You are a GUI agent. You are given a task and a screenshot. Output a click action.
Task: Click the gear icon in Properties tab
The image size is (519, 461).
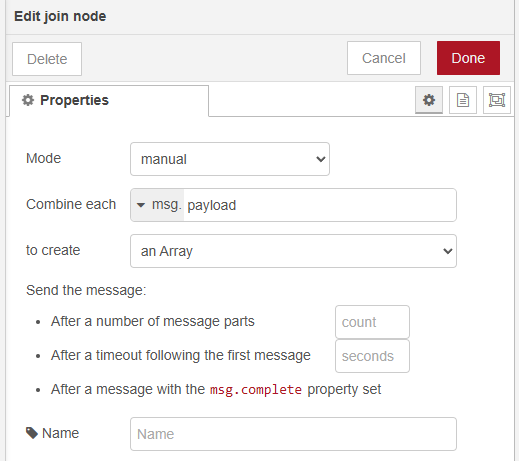28,100
